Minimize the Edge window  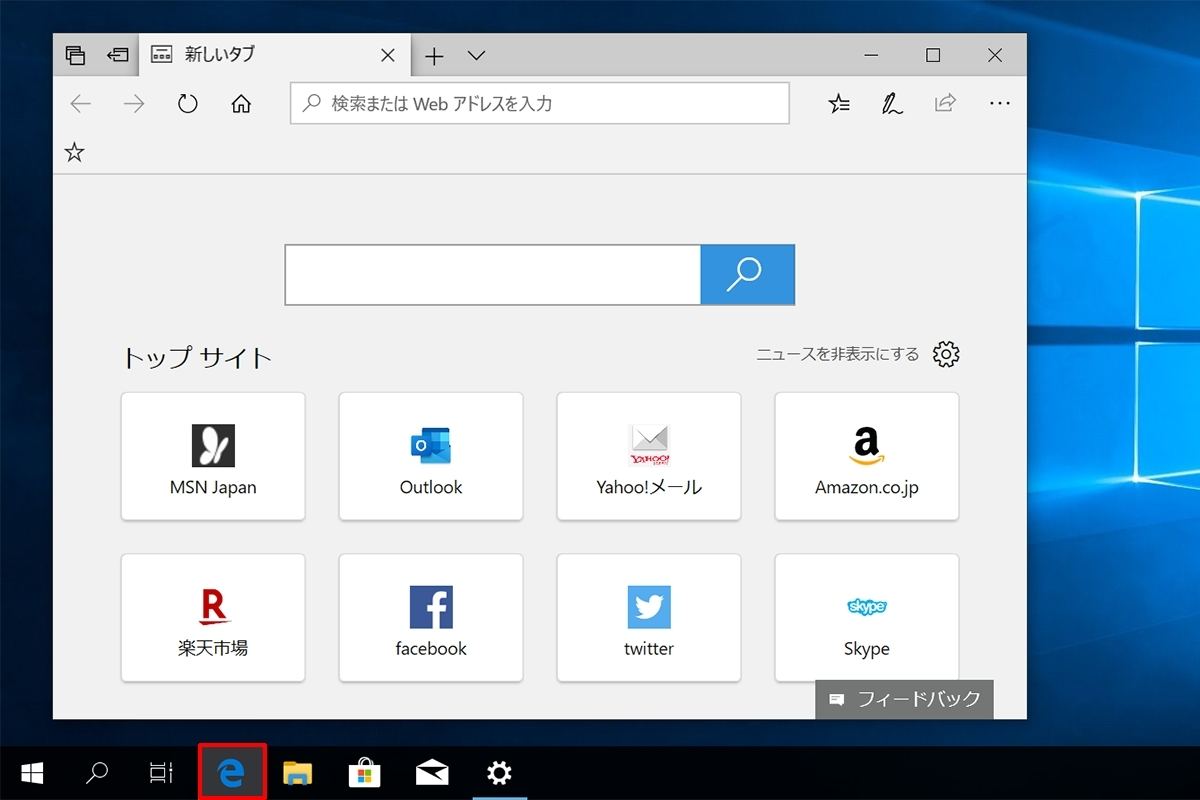coord(872,56)
